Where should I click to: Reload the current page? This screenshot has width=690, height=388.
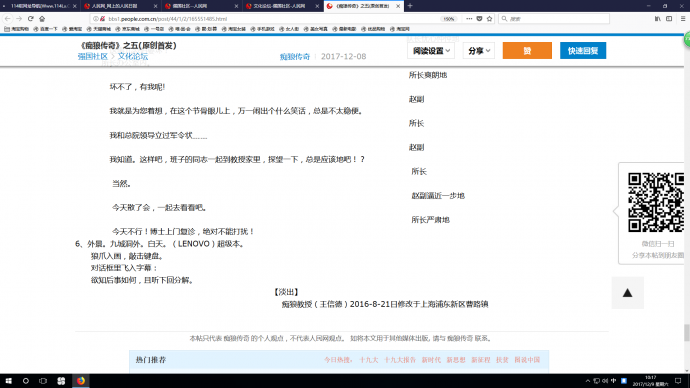[x=30, y=19]
